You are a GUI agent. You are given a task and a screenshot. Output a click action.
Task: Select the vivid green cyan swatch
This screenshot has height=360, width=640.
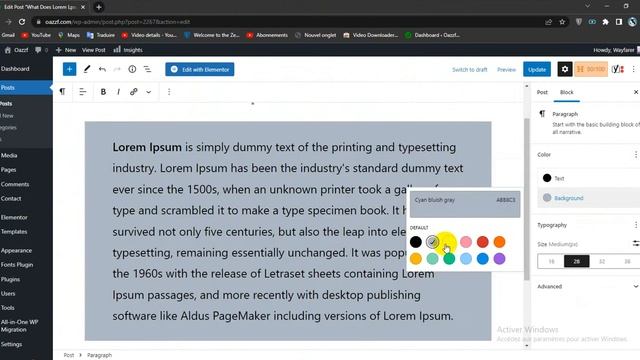pyautogui.click(x=449, y=259)
